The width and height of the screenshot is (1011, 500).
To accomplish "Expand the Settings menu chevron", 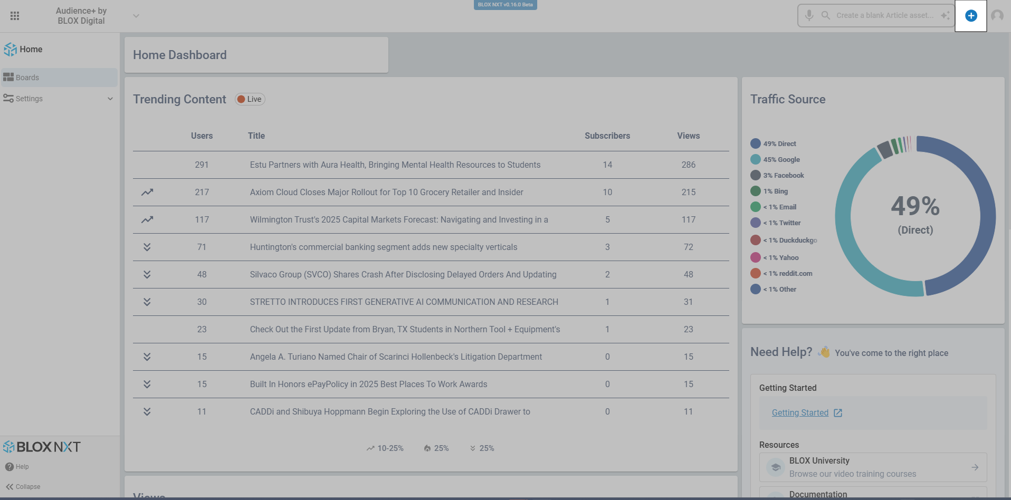I will [110, 99].
